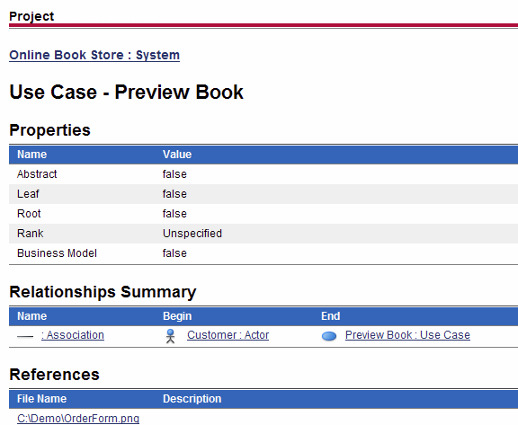This screenshot has width=518, height=425.
Task: Click the End column header
Action: 330,316
